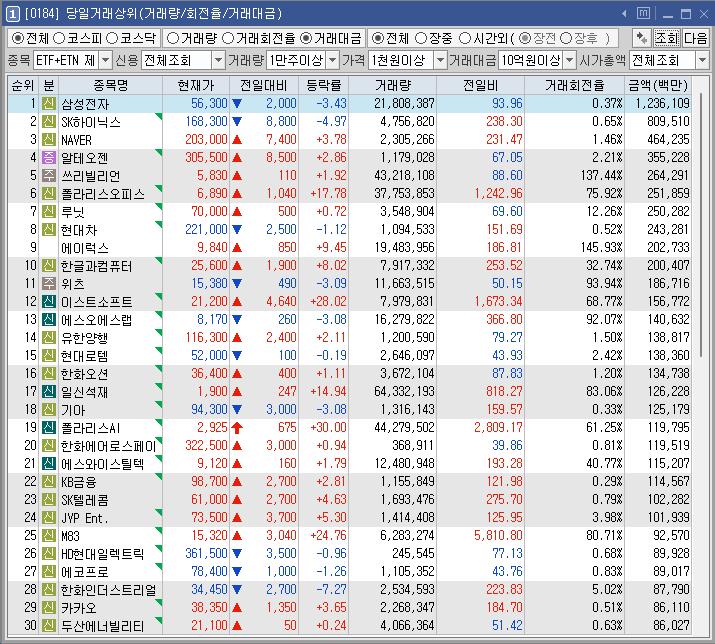Click the green corner marker on 루닛
Image resolution: width=715 pixels, height=644 pixels.
tap(159, 207)
